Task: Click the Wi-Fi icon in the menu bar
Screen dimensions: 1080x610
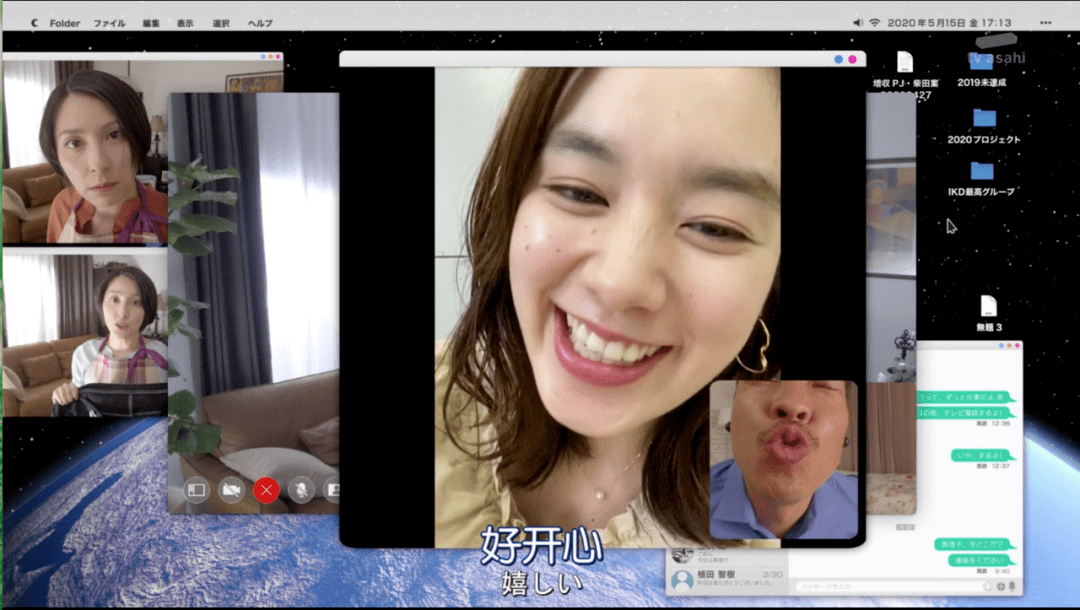Action: (875, 23)
